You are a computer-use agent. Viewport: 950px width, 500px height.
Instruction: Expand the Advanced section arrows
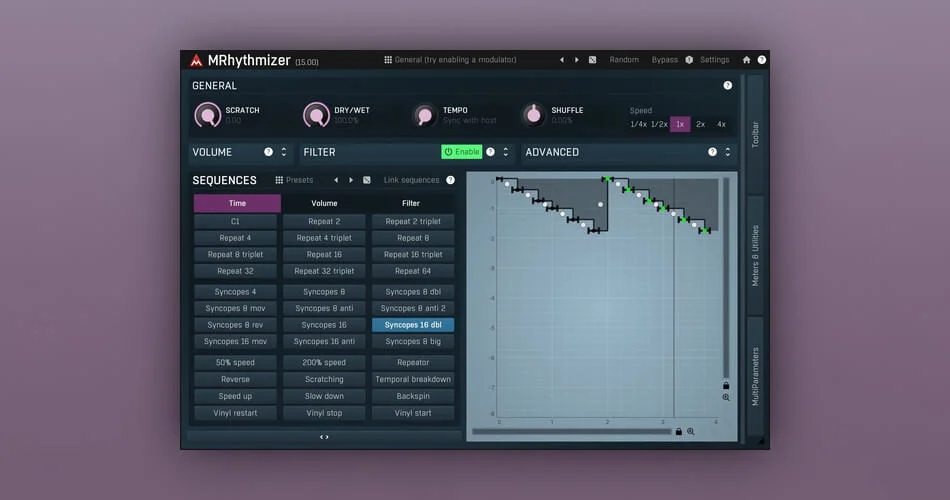[728, 152]
